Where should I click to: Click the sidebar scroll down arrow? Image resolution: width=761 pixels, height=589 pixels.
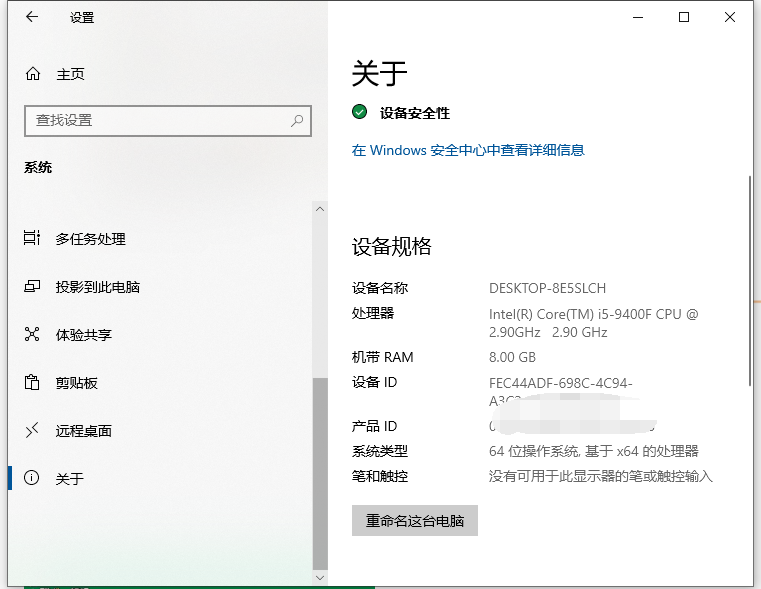pyautogui.click(x=320, y=577)
